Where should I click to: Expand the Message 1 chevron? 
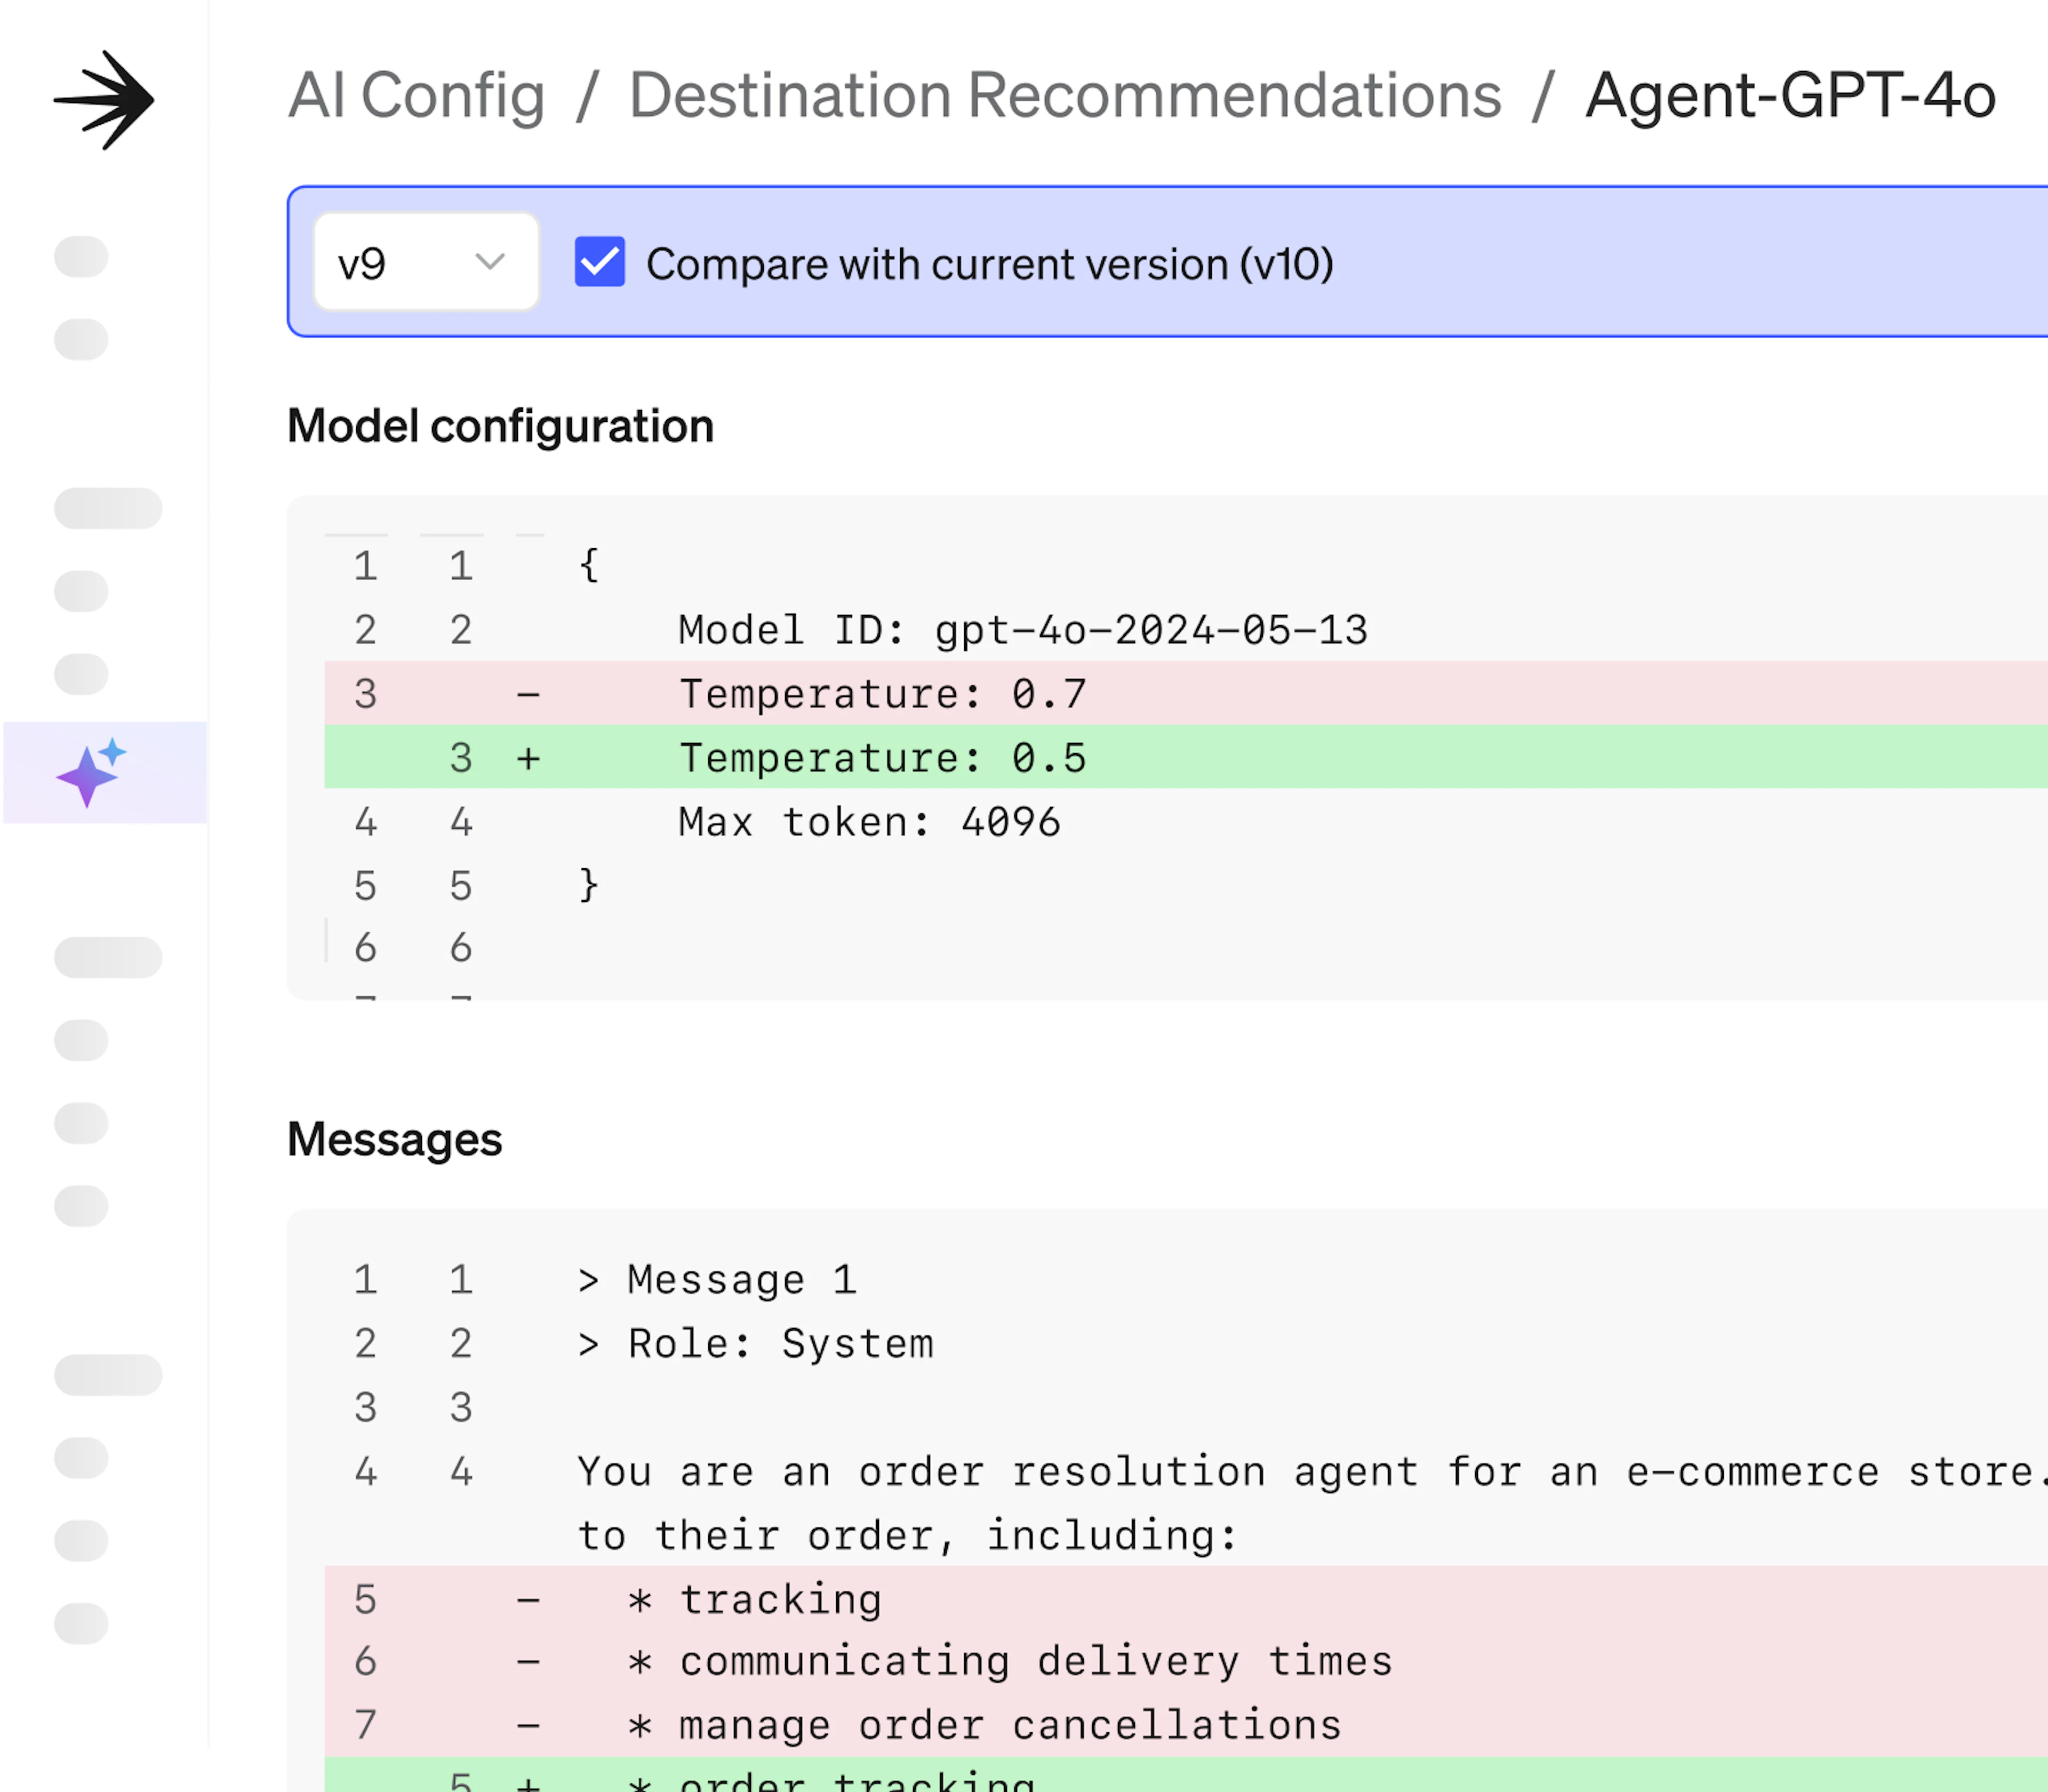click(x=588, y=1281)
